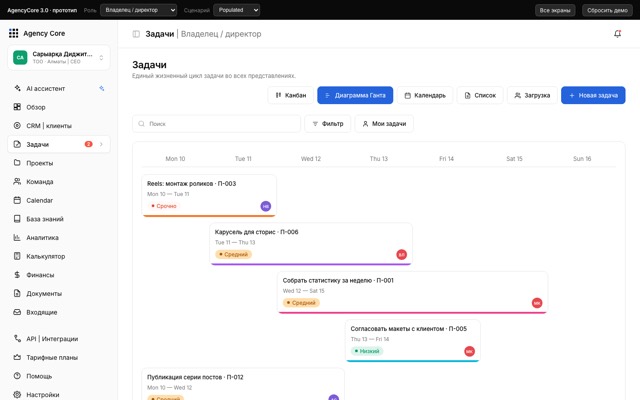Open the Сценарий dropdown Populated
The width and height of the screenshot is (640, 400).
pos(237,10)
